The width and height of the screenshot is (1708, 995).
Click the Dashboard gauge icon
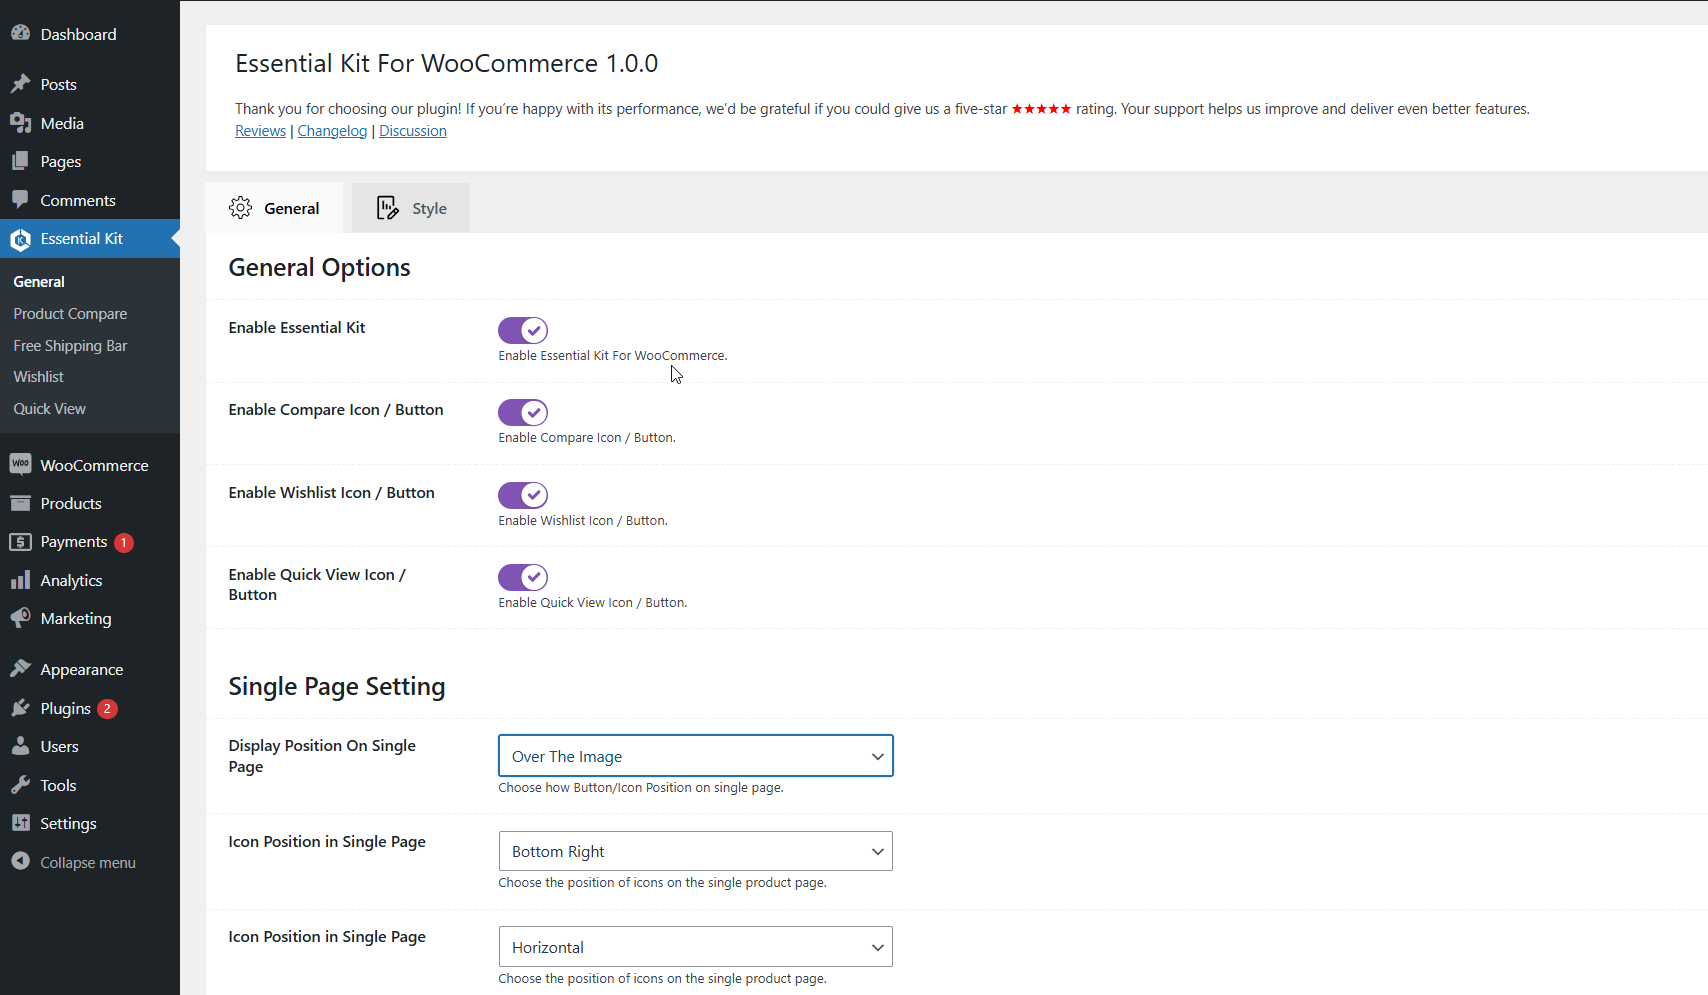coord(20,33)
